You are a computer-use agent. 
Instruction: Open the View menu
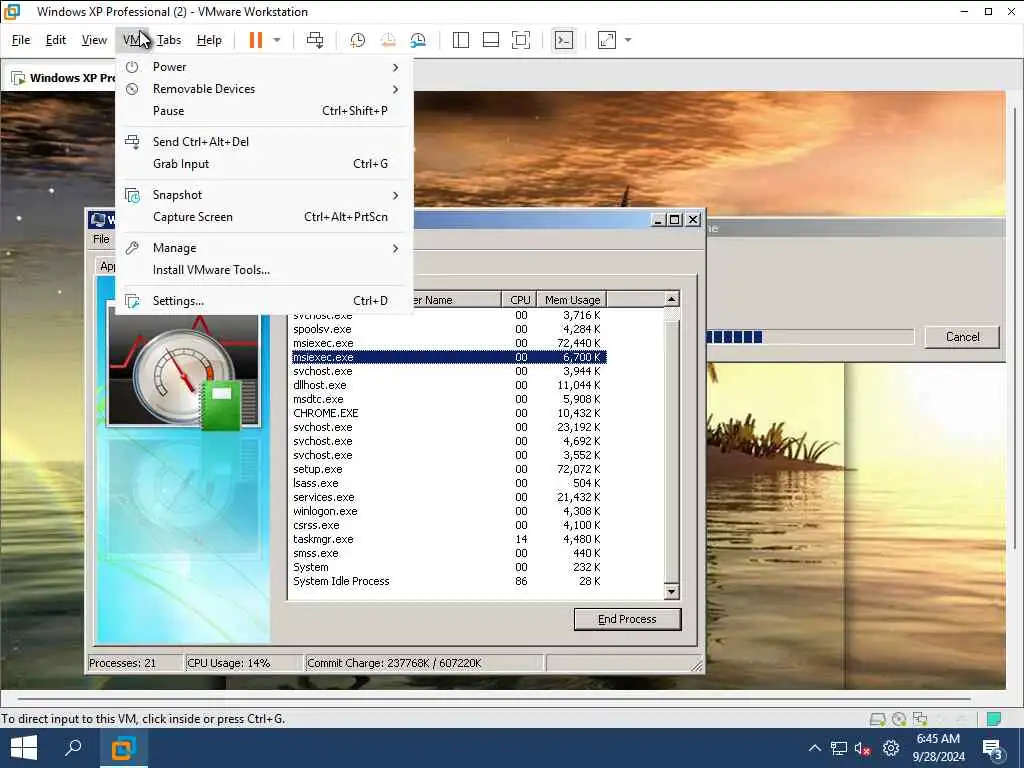pyautogui.click(x=94, y=40)
